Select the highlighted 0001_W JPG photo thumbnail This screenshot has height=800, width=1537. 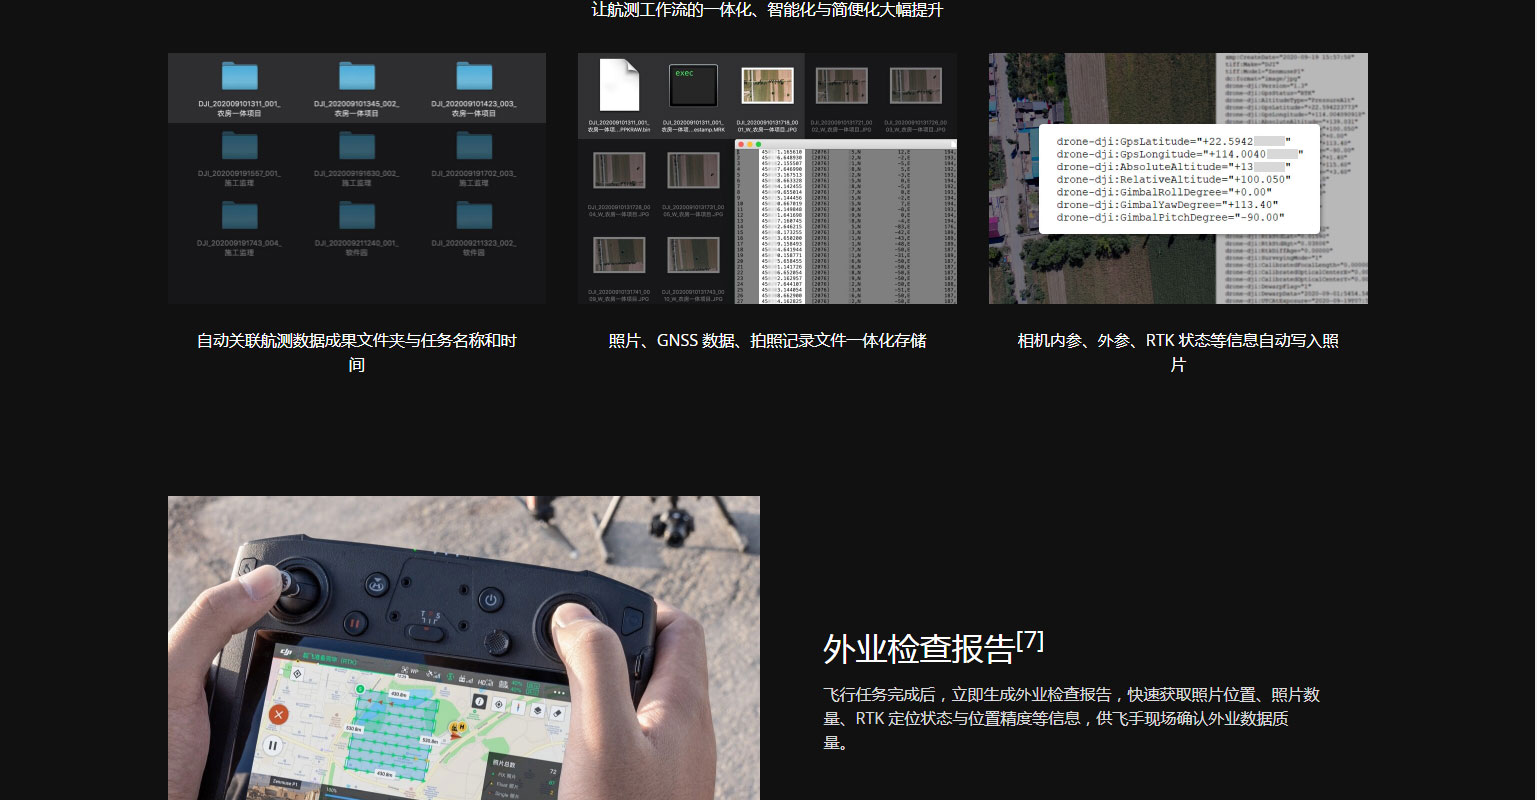[x=767, y=86]
